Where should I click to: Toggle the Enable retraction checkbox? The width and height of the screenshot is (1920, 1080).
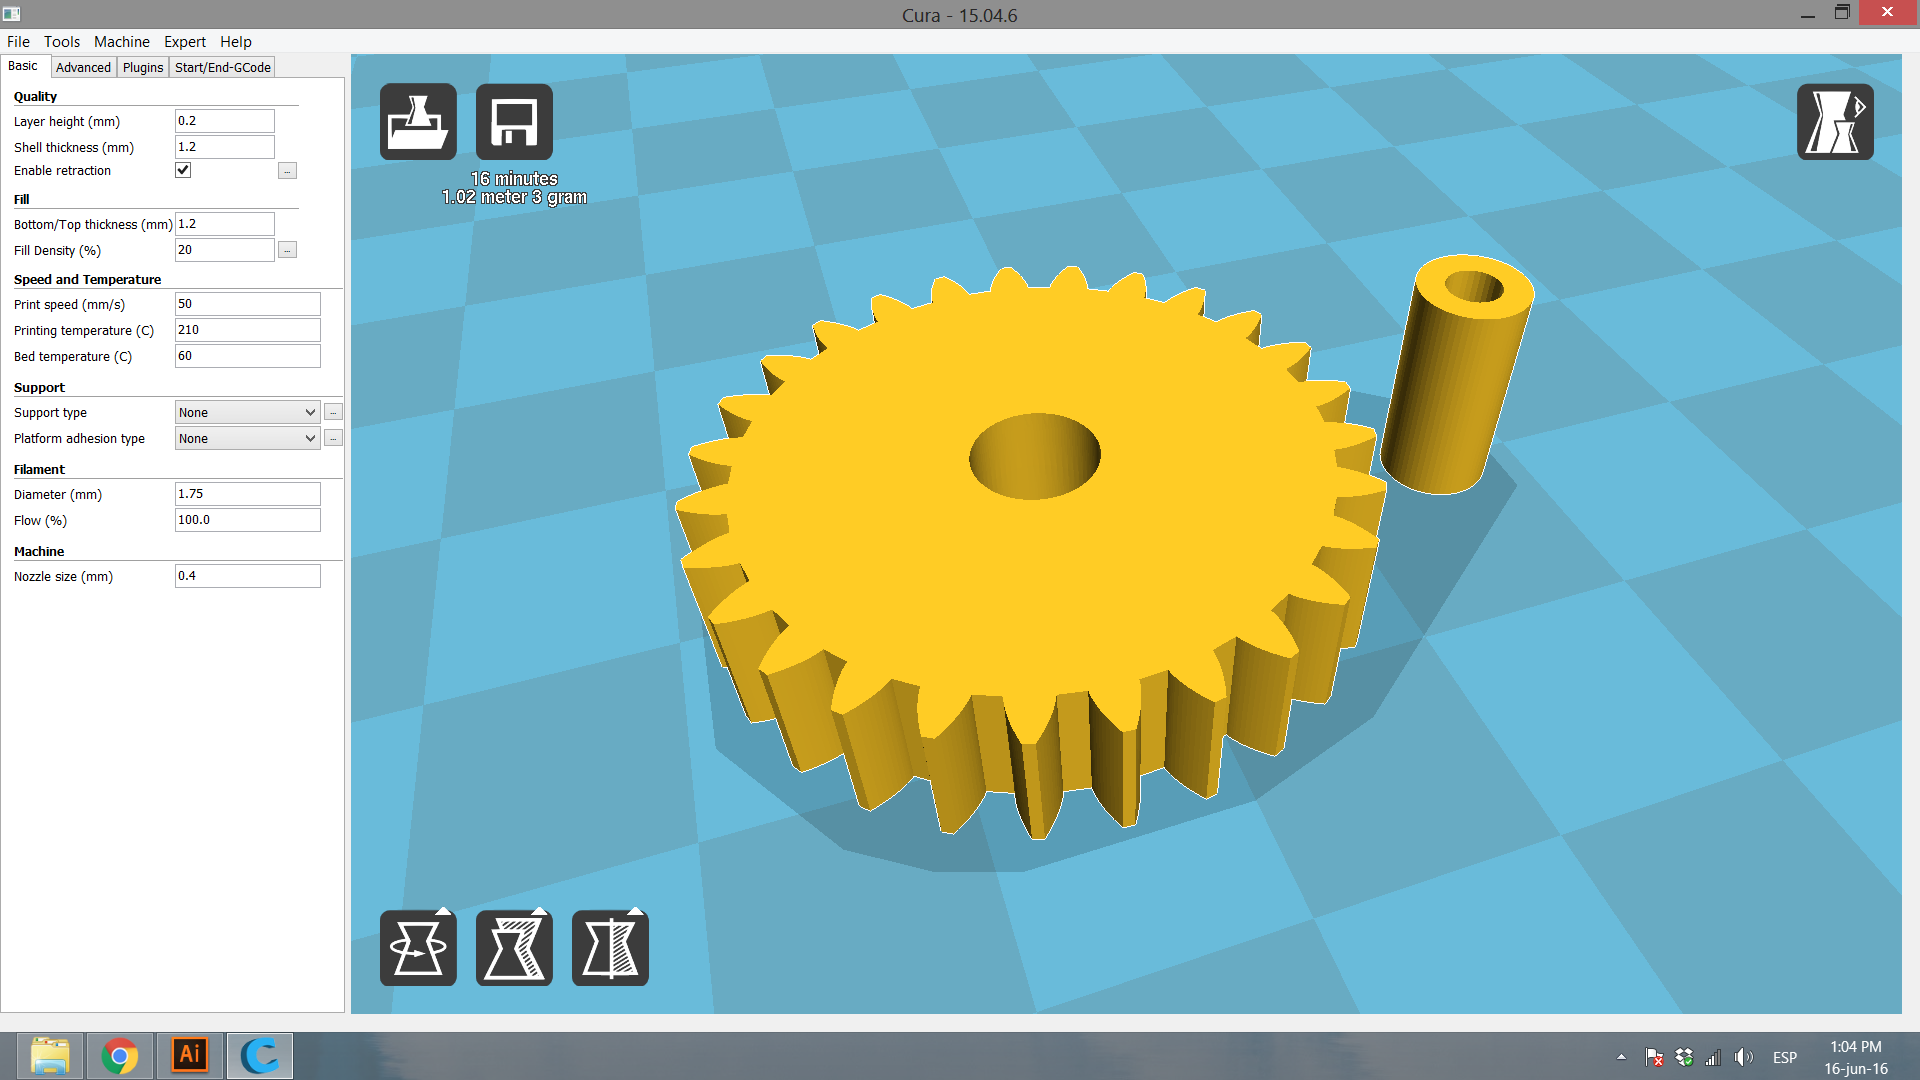coord(183,170)
